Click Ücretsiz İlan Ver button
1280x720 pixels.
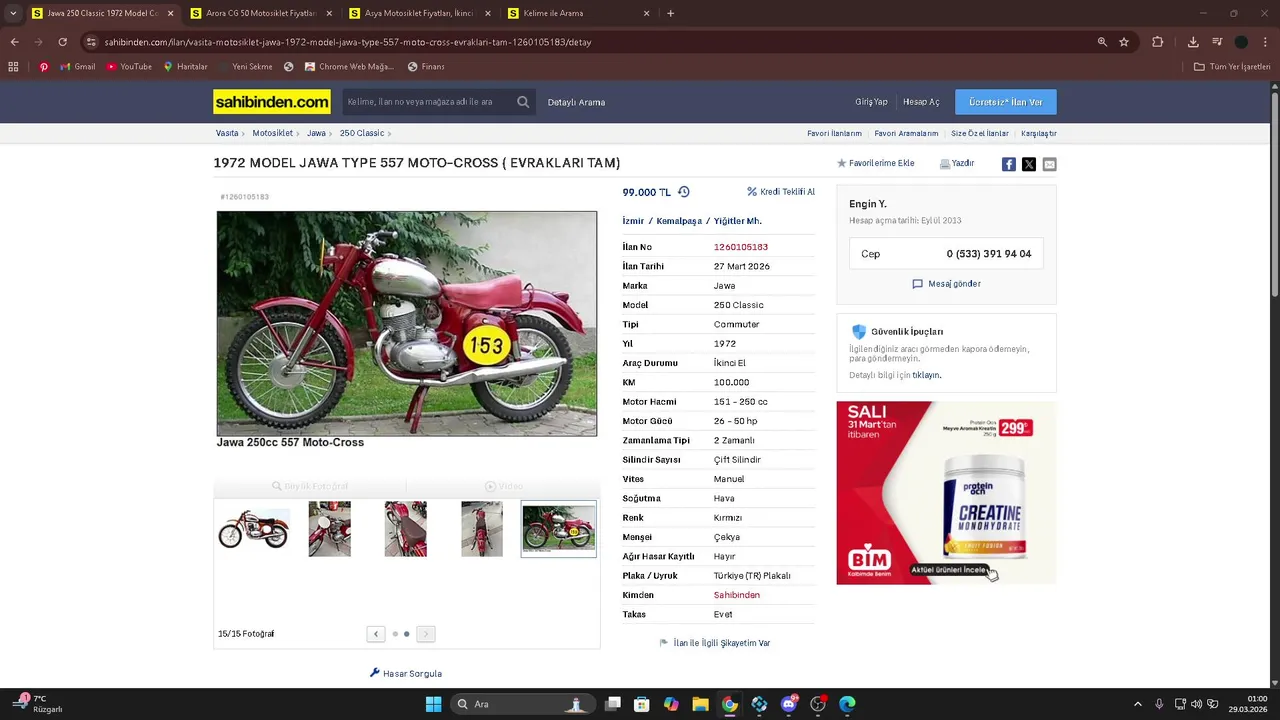pos(1006,102)
